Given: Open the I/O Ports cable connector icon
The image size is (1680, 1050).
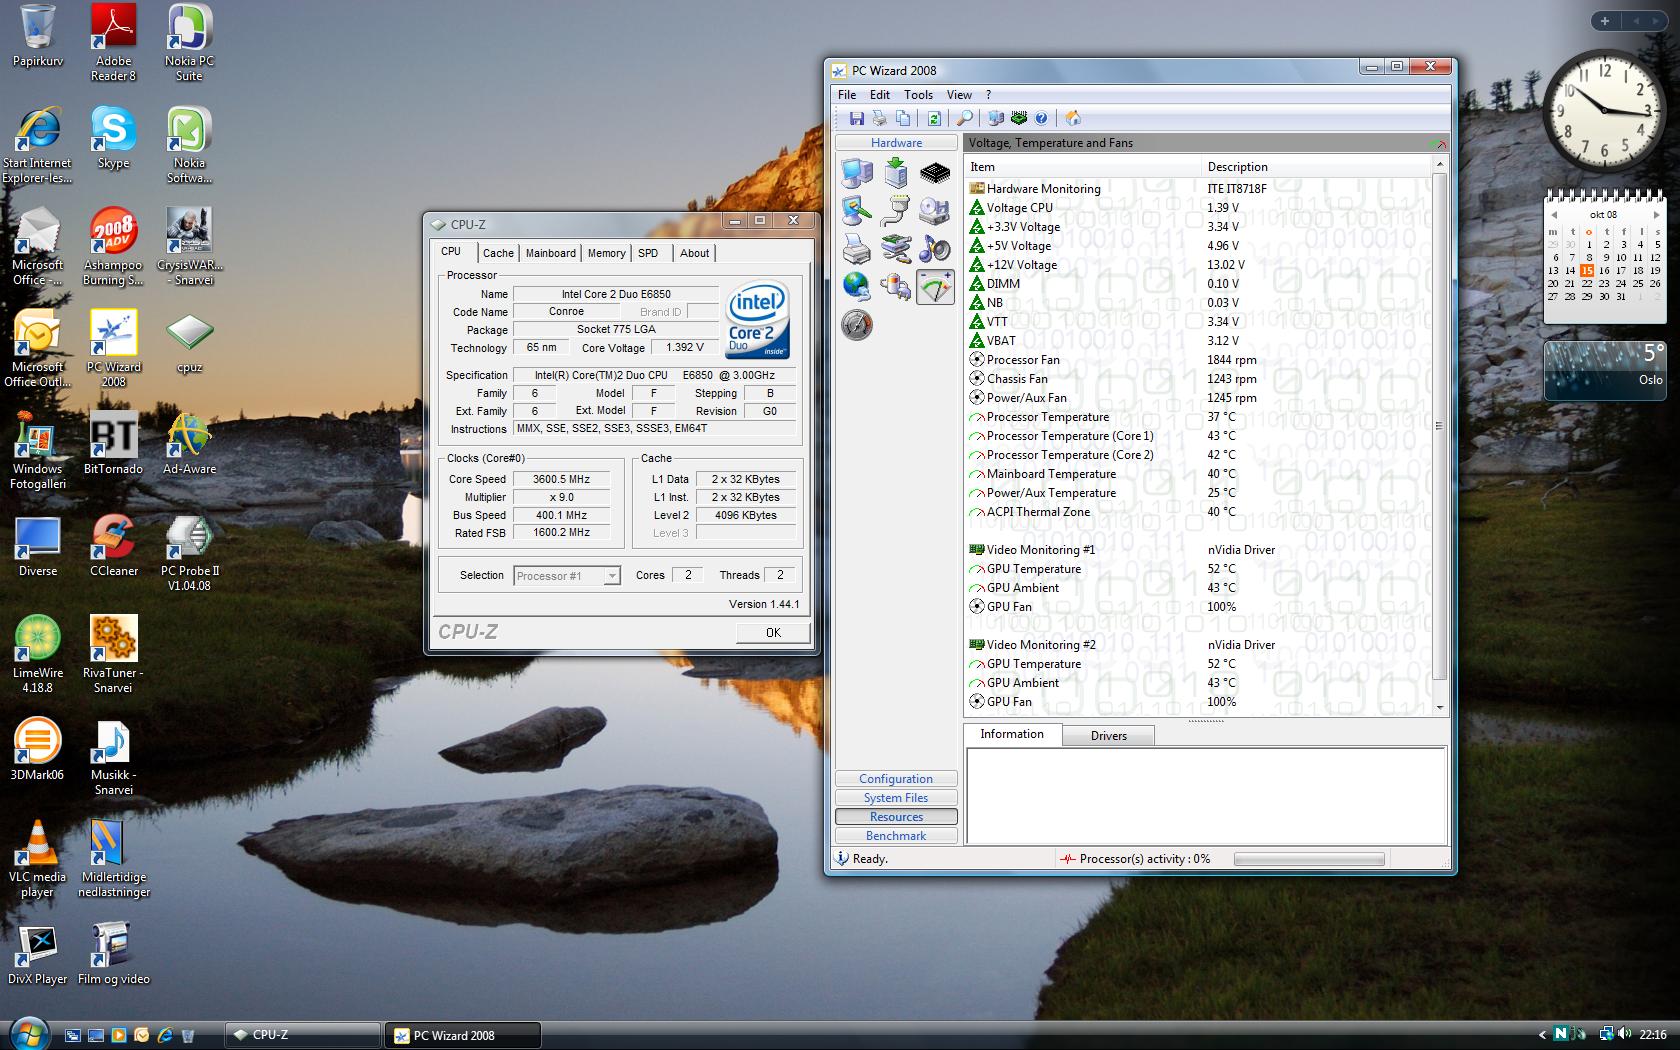Looking at the screenshot, I should (x=895, y=211).
